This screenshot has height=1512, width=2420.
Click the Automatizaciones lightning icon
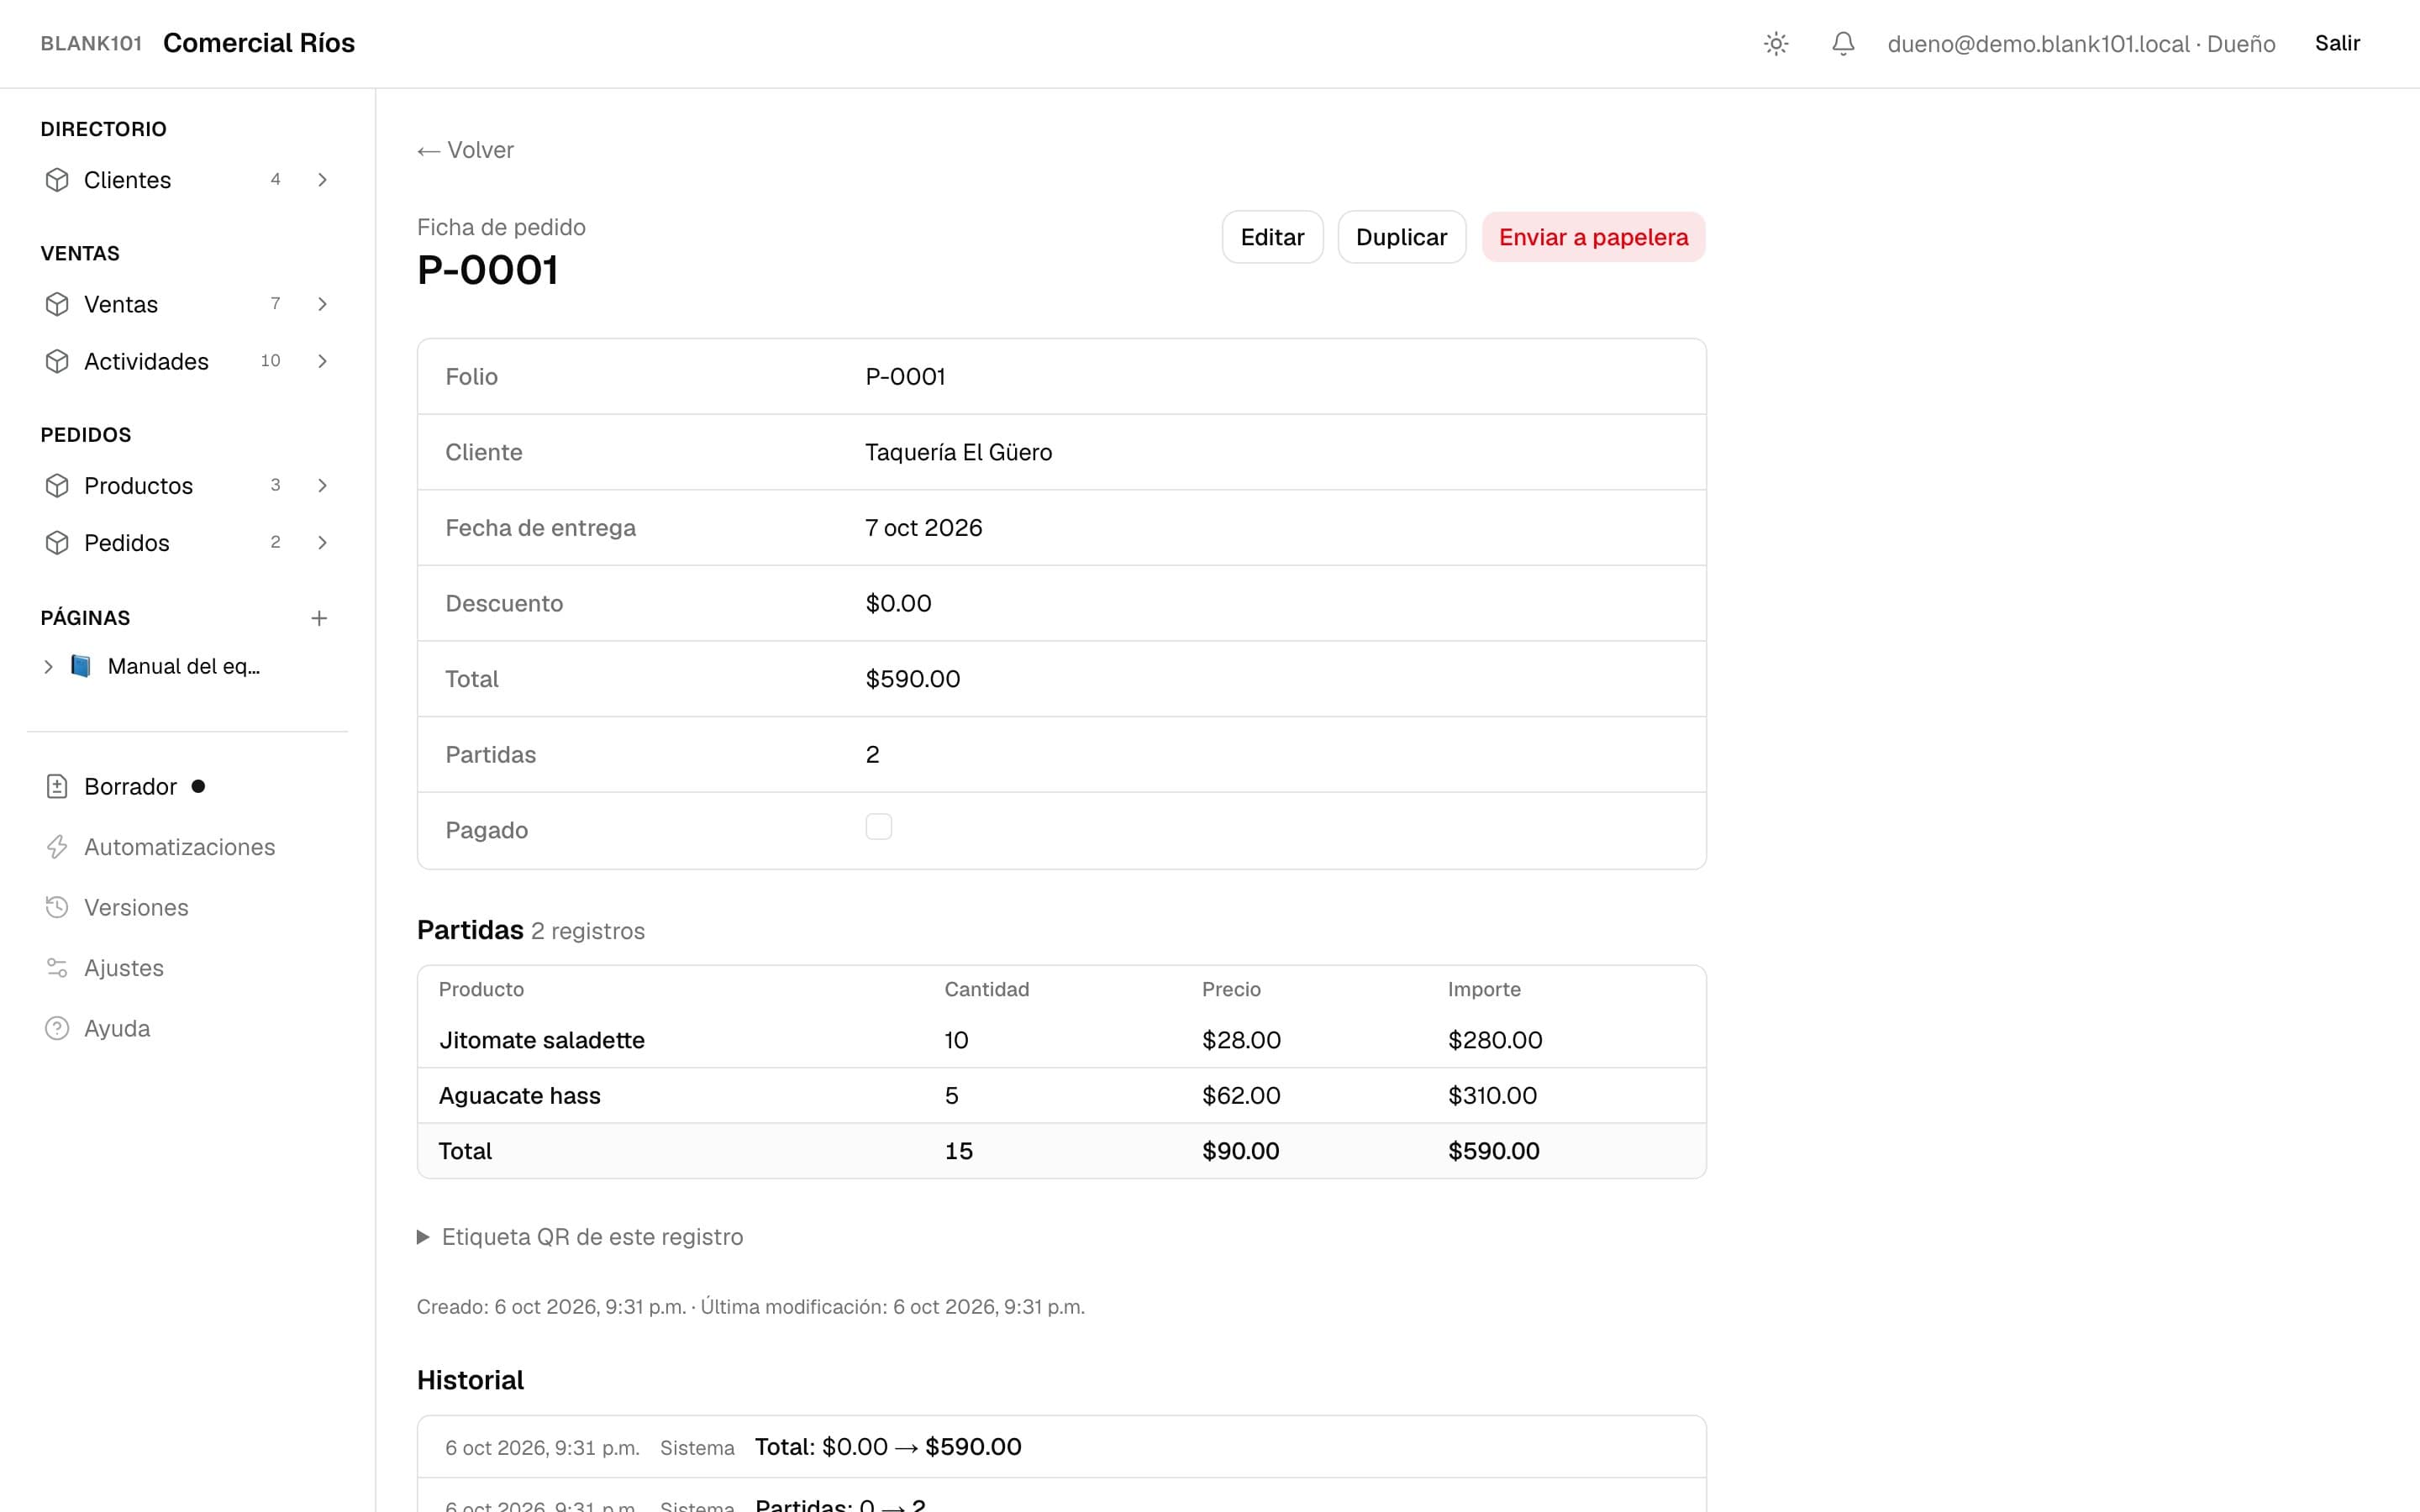(57, 847)
